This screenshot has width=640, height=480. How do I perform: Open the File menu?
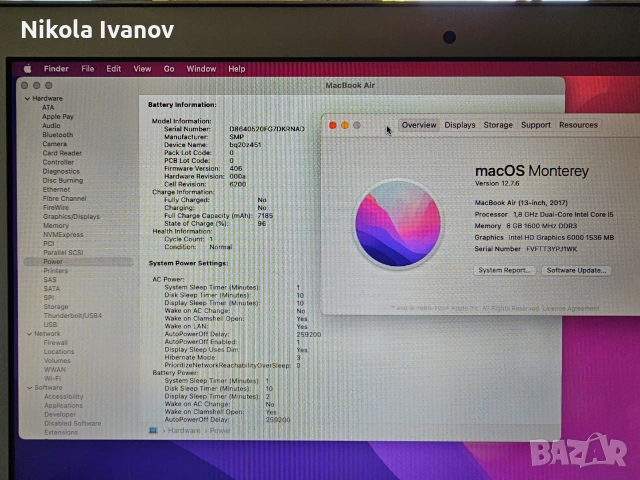87,69
